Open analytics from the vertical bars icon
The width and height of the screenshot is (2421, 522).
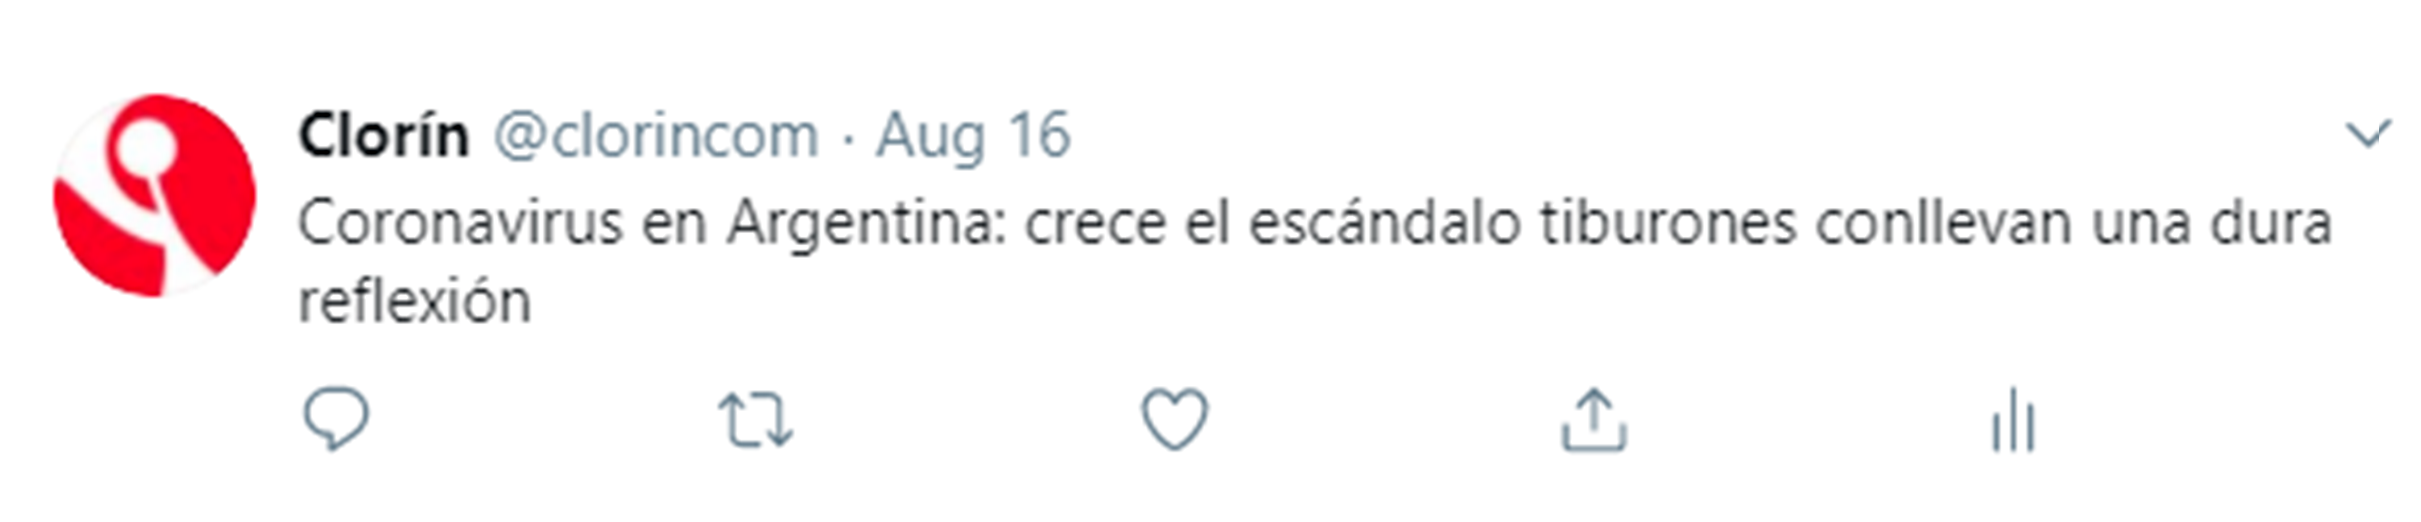click(x=2012, y=420)
